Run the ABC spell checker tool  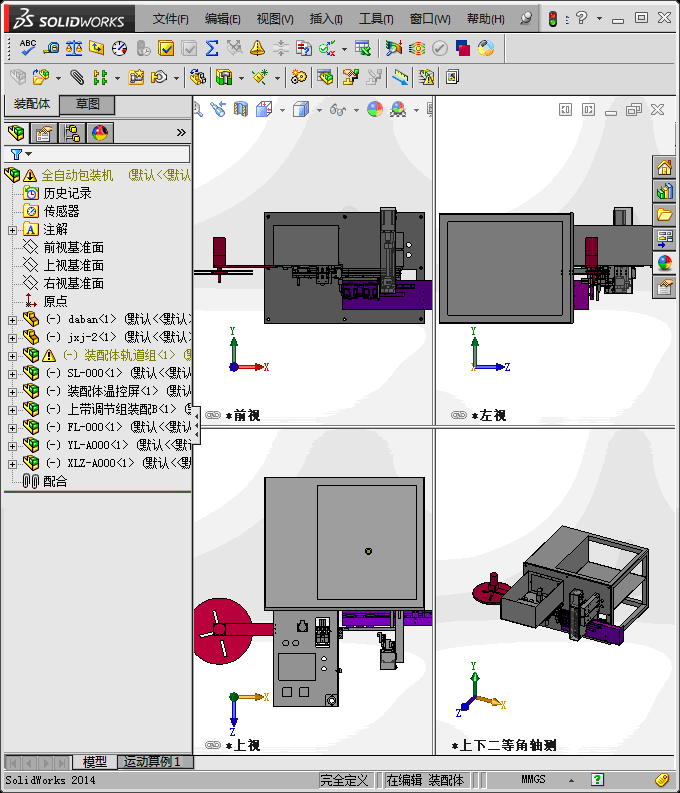(27, 48)
